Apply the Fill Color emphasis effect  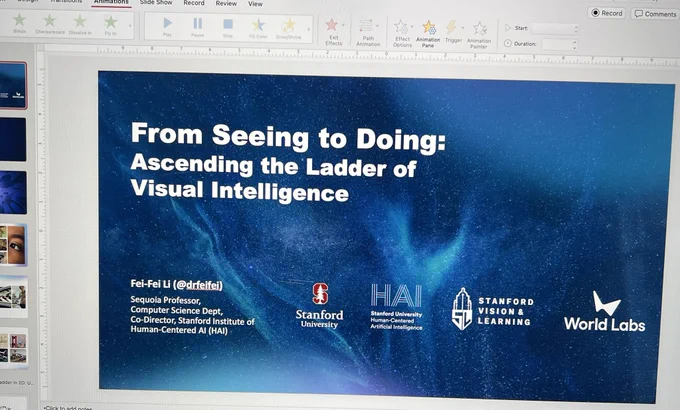(x=258, y=28)
